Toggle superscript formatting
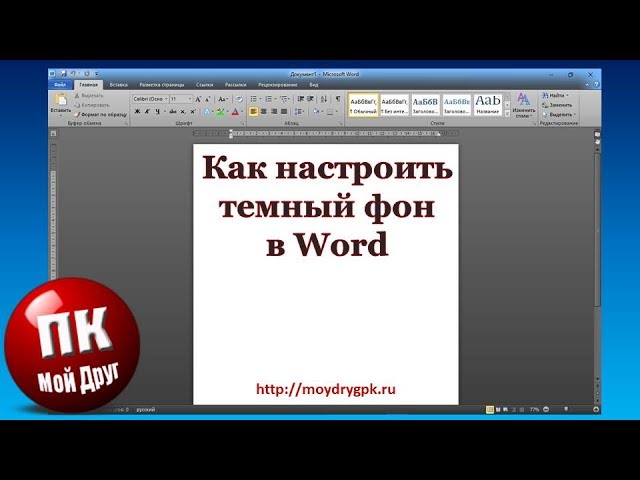Image resolution: width=640 pixels, height=480 pixels. (193, 111)
